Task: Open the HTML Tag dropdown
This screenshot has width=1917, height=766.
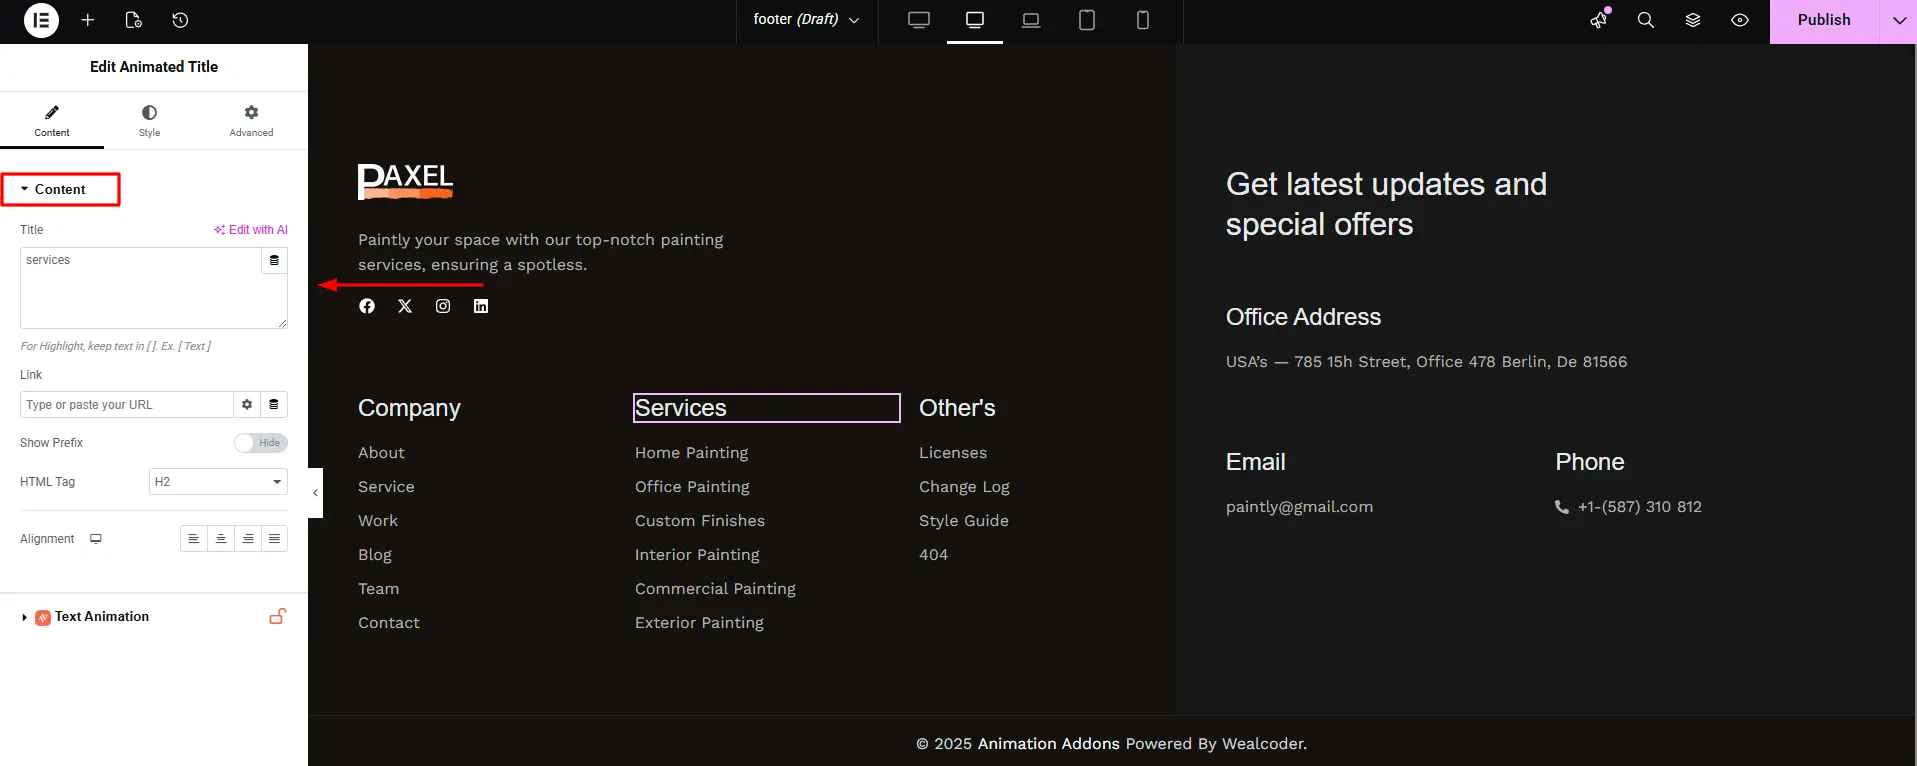Action: coord(218,482)
